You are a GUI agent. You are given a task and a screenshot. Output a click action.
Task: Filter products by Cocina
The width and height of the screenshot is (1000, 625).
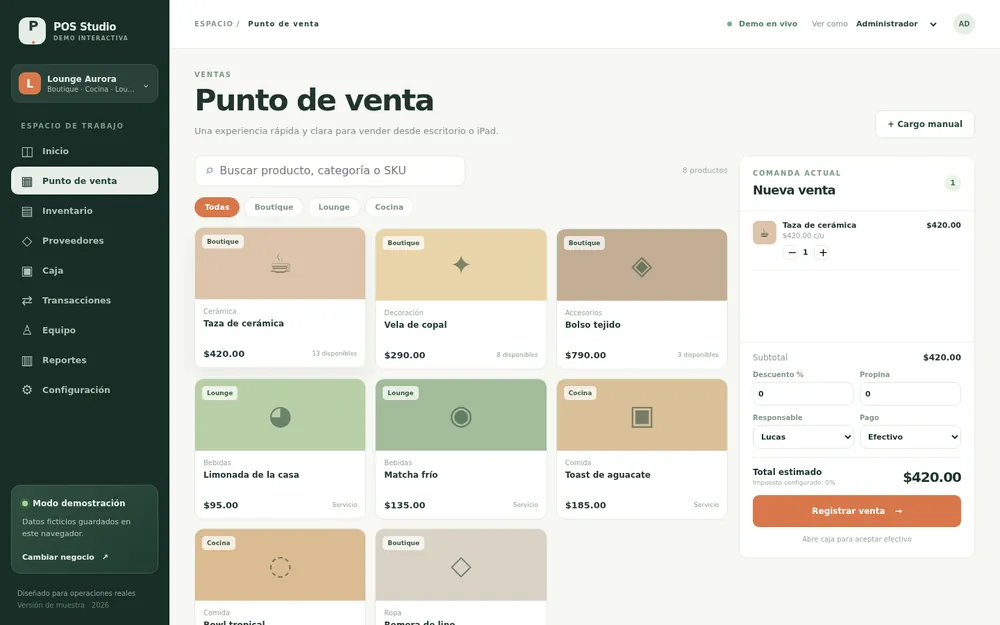click(389, 207)
